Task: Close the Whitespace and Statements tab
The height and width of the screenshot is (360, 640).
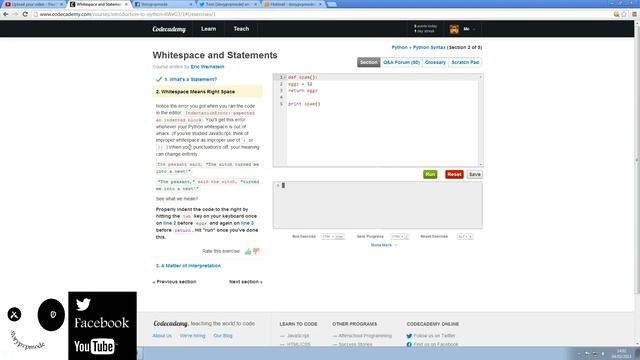Action: pyautogui.click(x=126, y=4)
